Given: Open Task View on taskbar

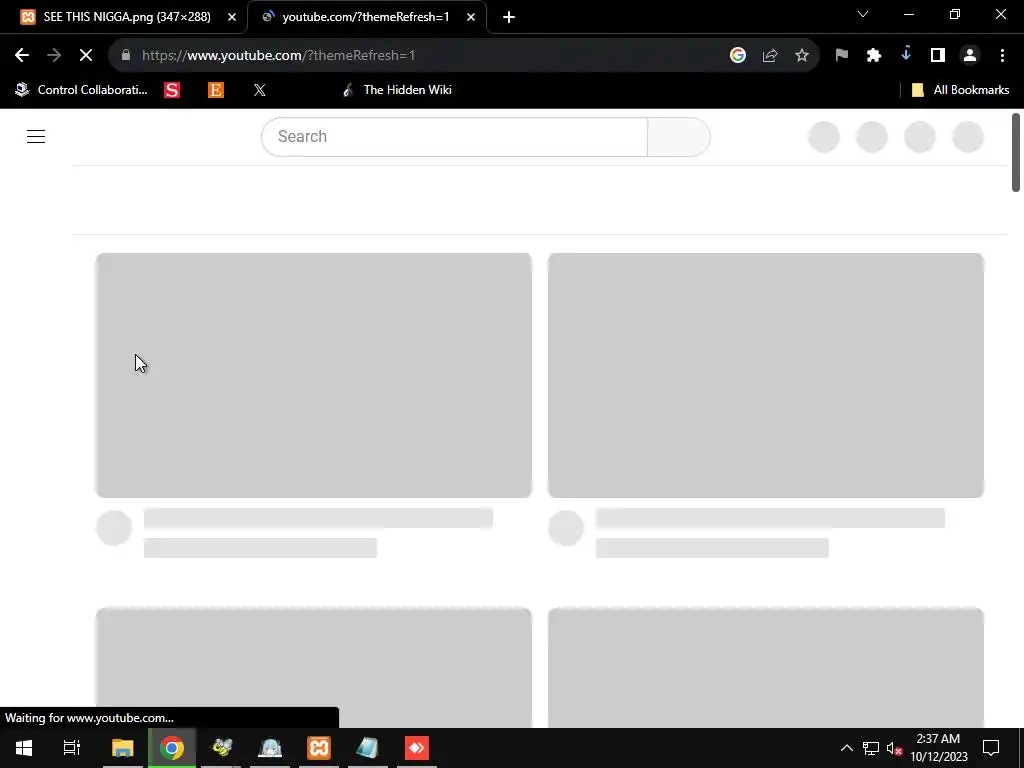Looking at the screenshot, I should [x=72, y=748].
